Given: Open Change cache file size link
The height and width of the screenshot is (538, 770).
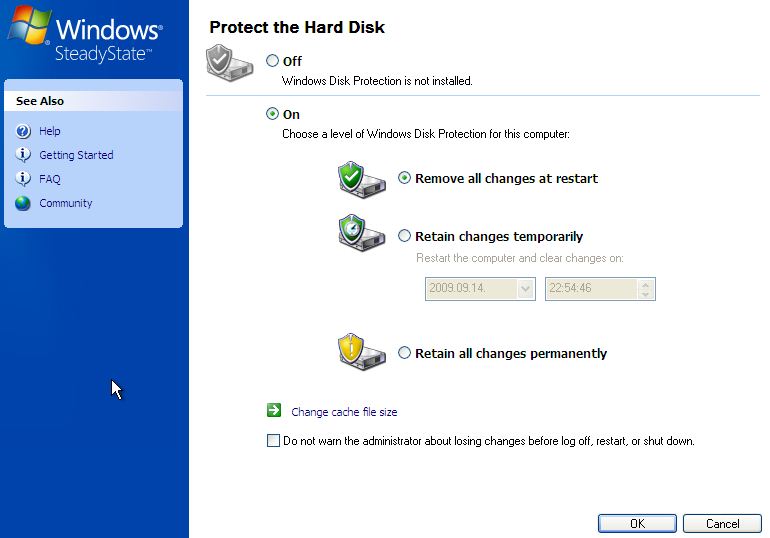Looking at the screenshot, I should [x=344, y=412].
